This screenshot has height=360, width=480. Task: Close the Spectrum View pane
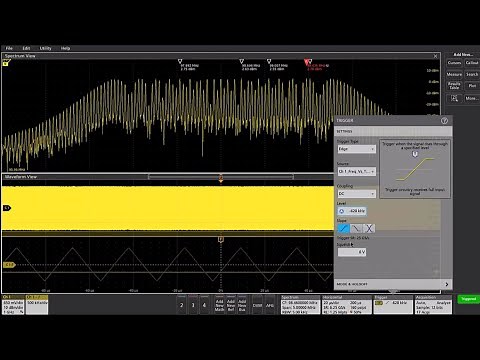point(435,56)
